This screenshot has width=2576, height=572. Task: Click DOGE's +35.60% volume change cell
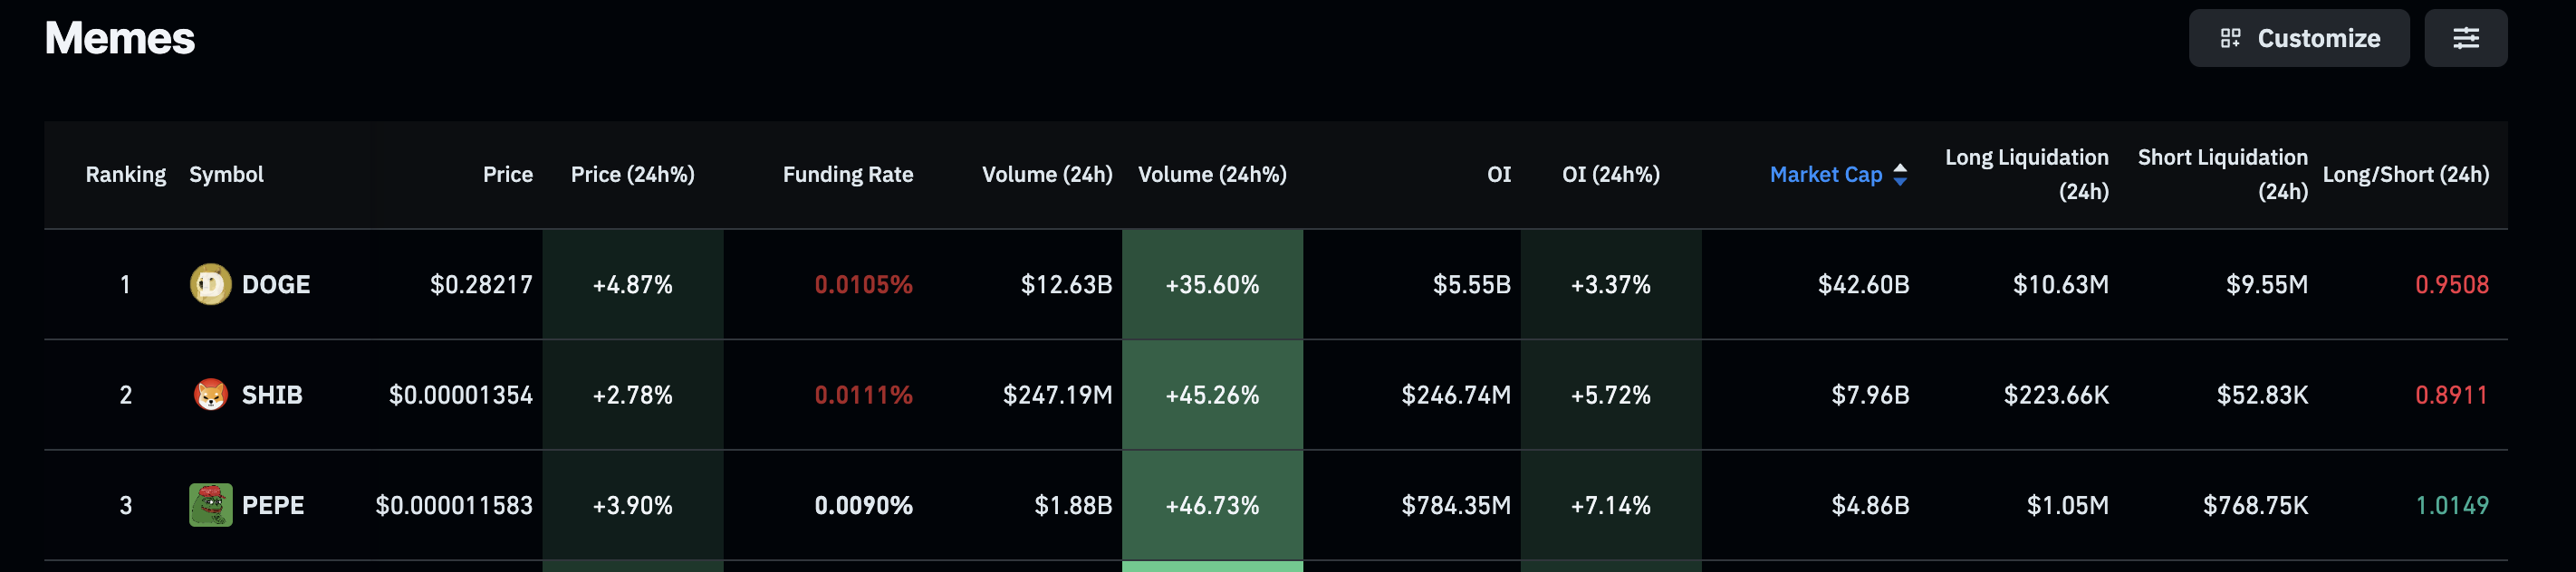(1212, 285)
